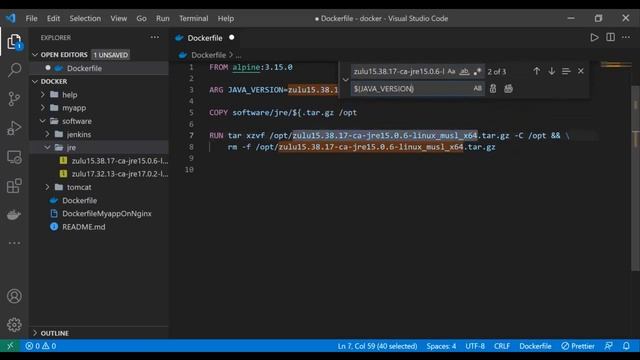Open the Extensions view

(14, 186)
